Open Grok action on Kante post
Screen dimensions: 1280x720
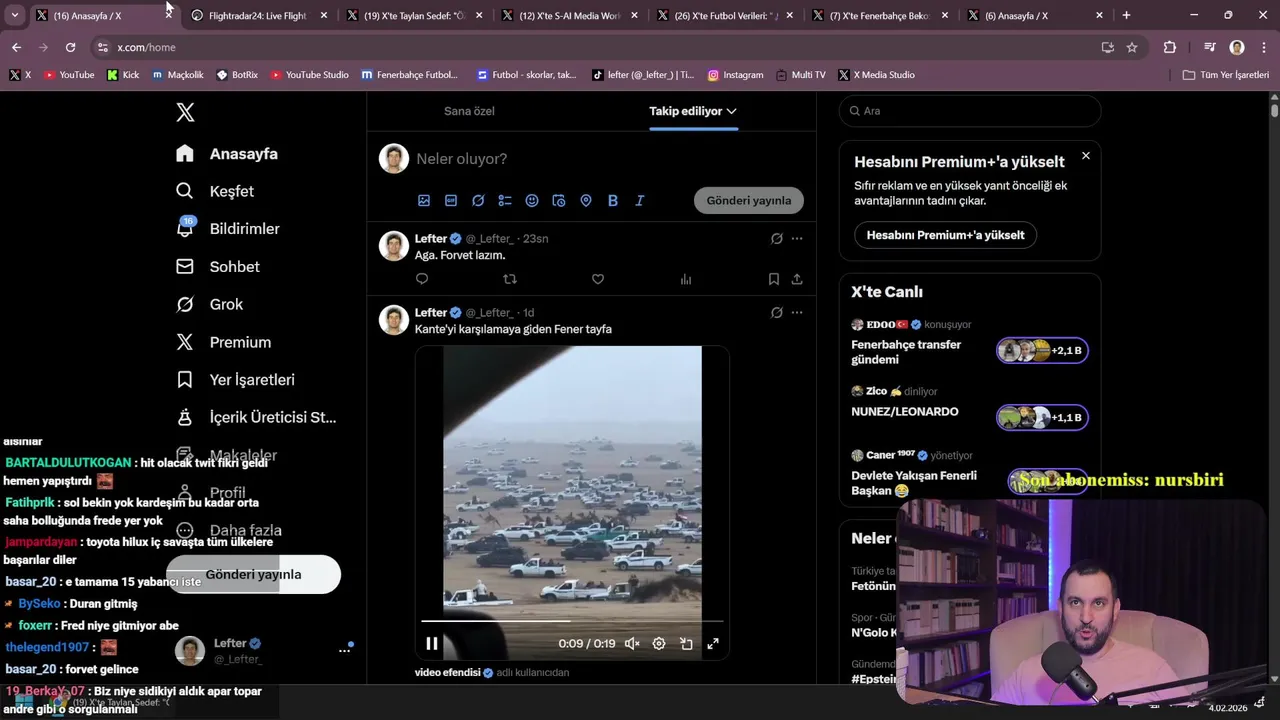coord(777,313)
